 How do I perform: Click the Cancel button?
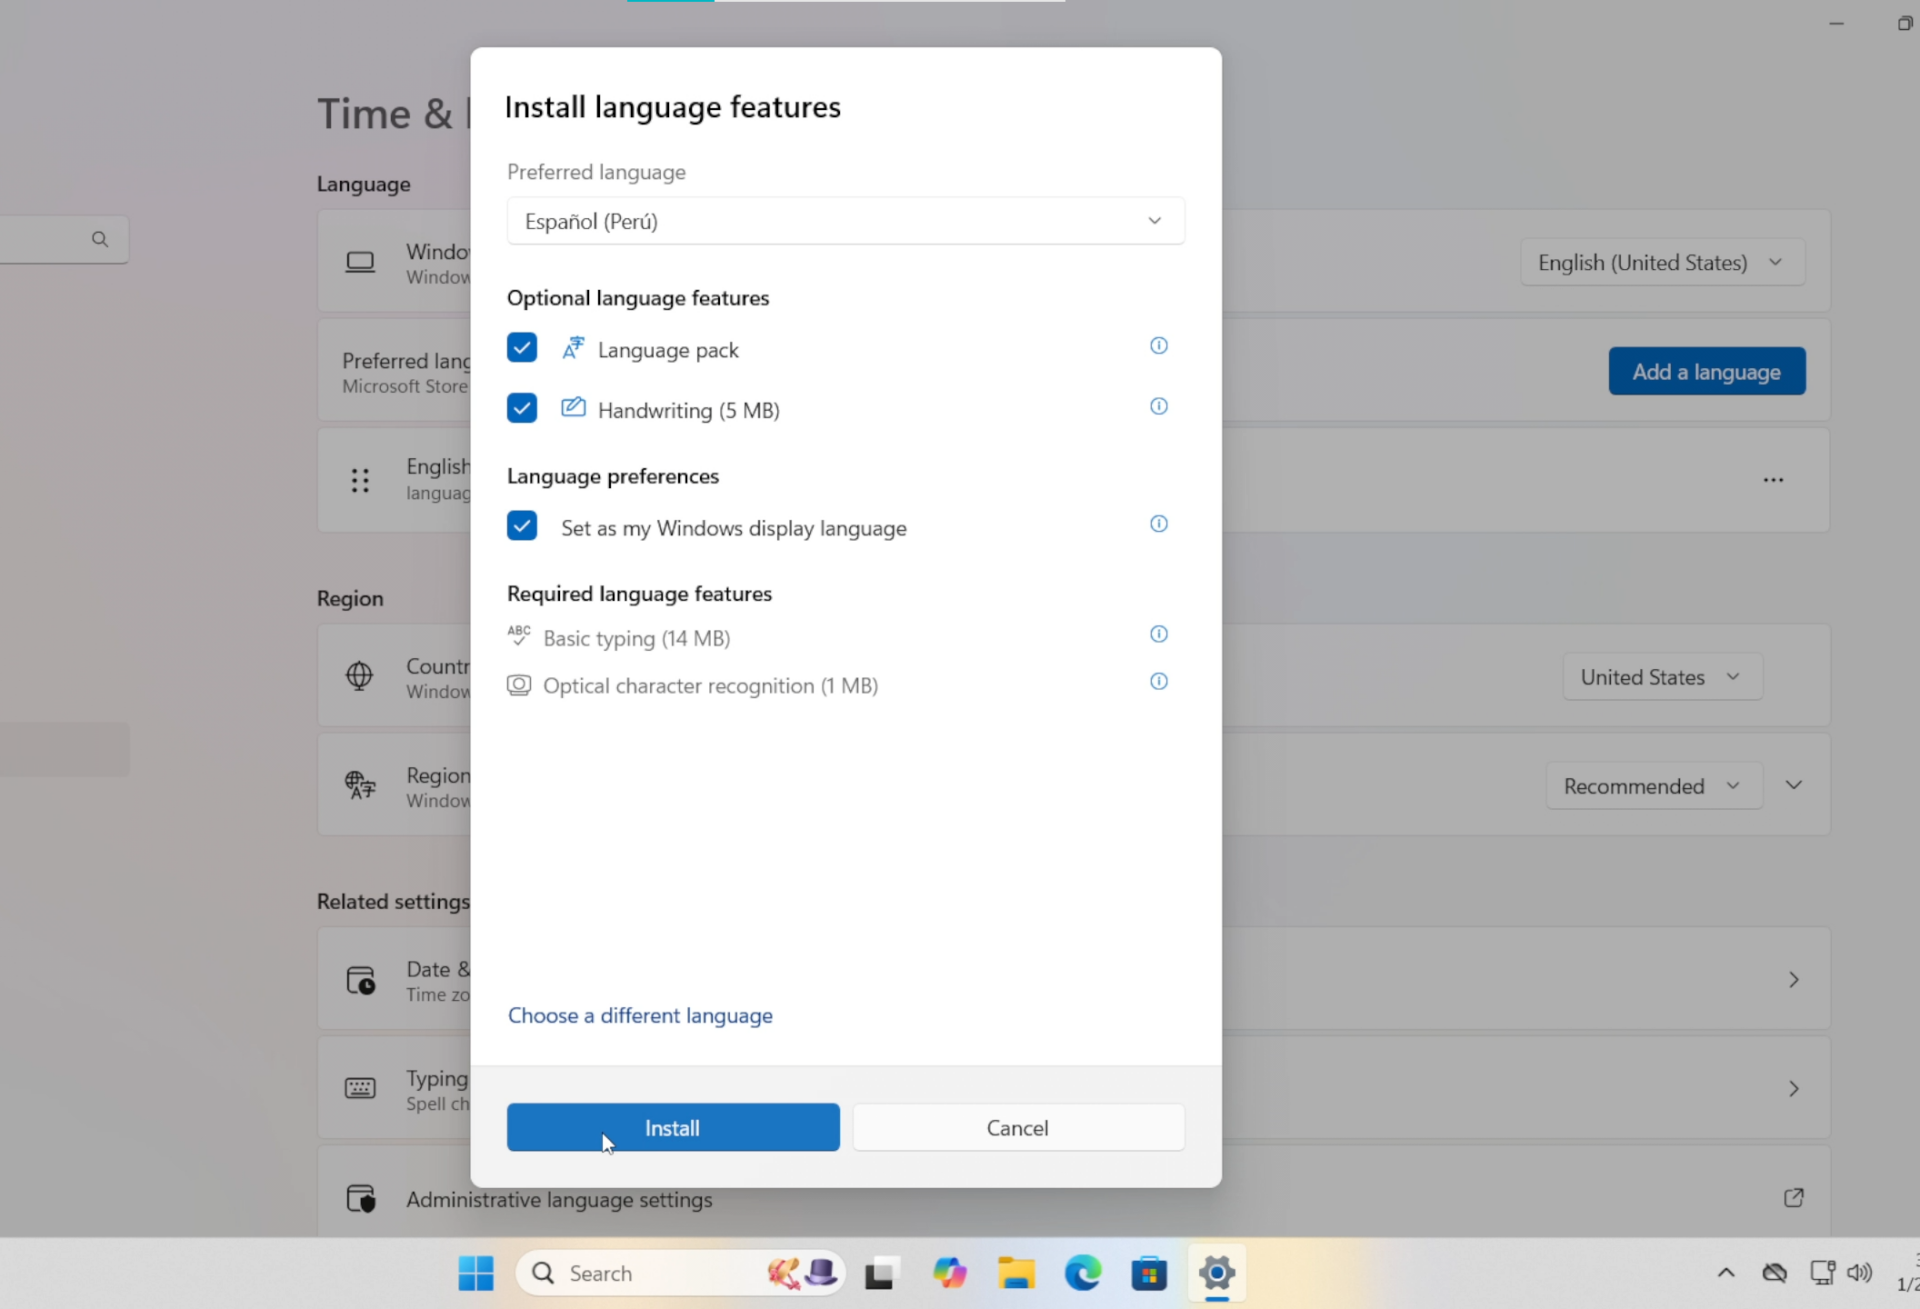[x=1017, y=1128]
